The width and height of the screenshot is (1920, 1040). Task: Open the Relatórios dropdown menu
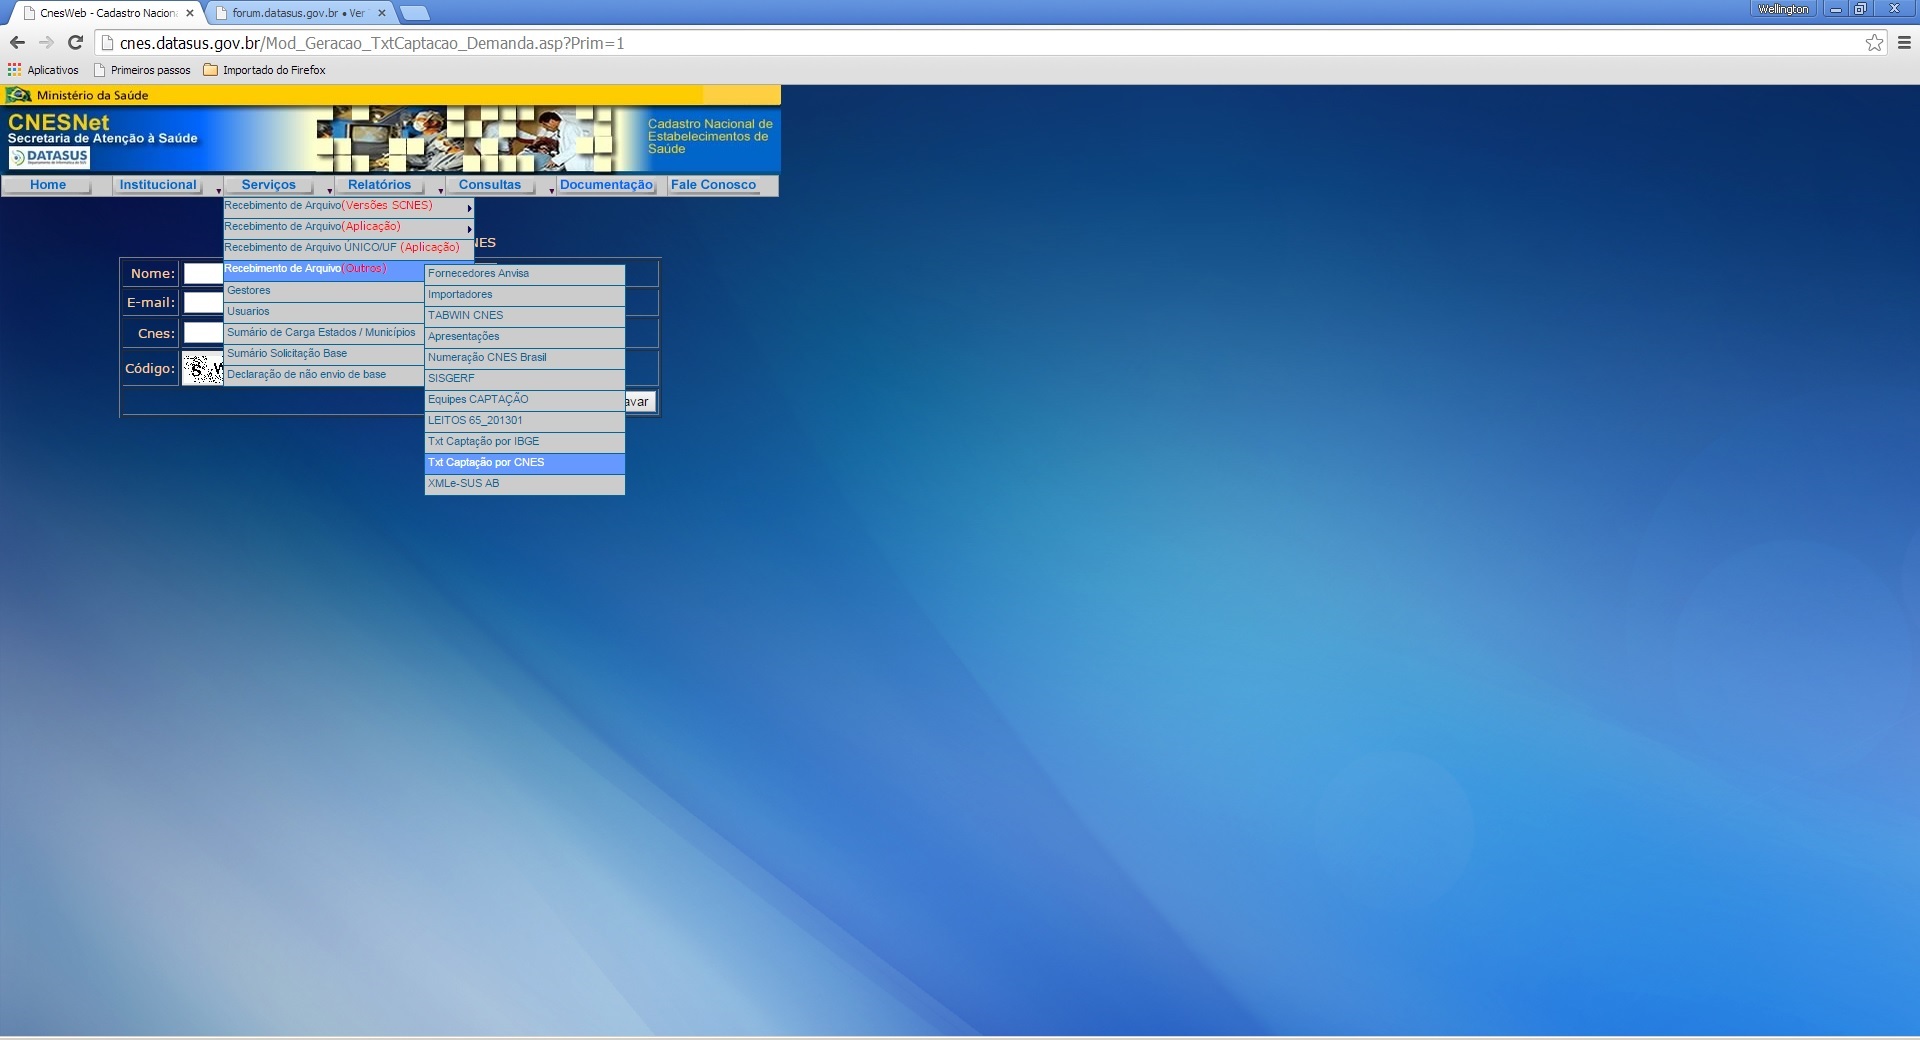coord(379,185)
